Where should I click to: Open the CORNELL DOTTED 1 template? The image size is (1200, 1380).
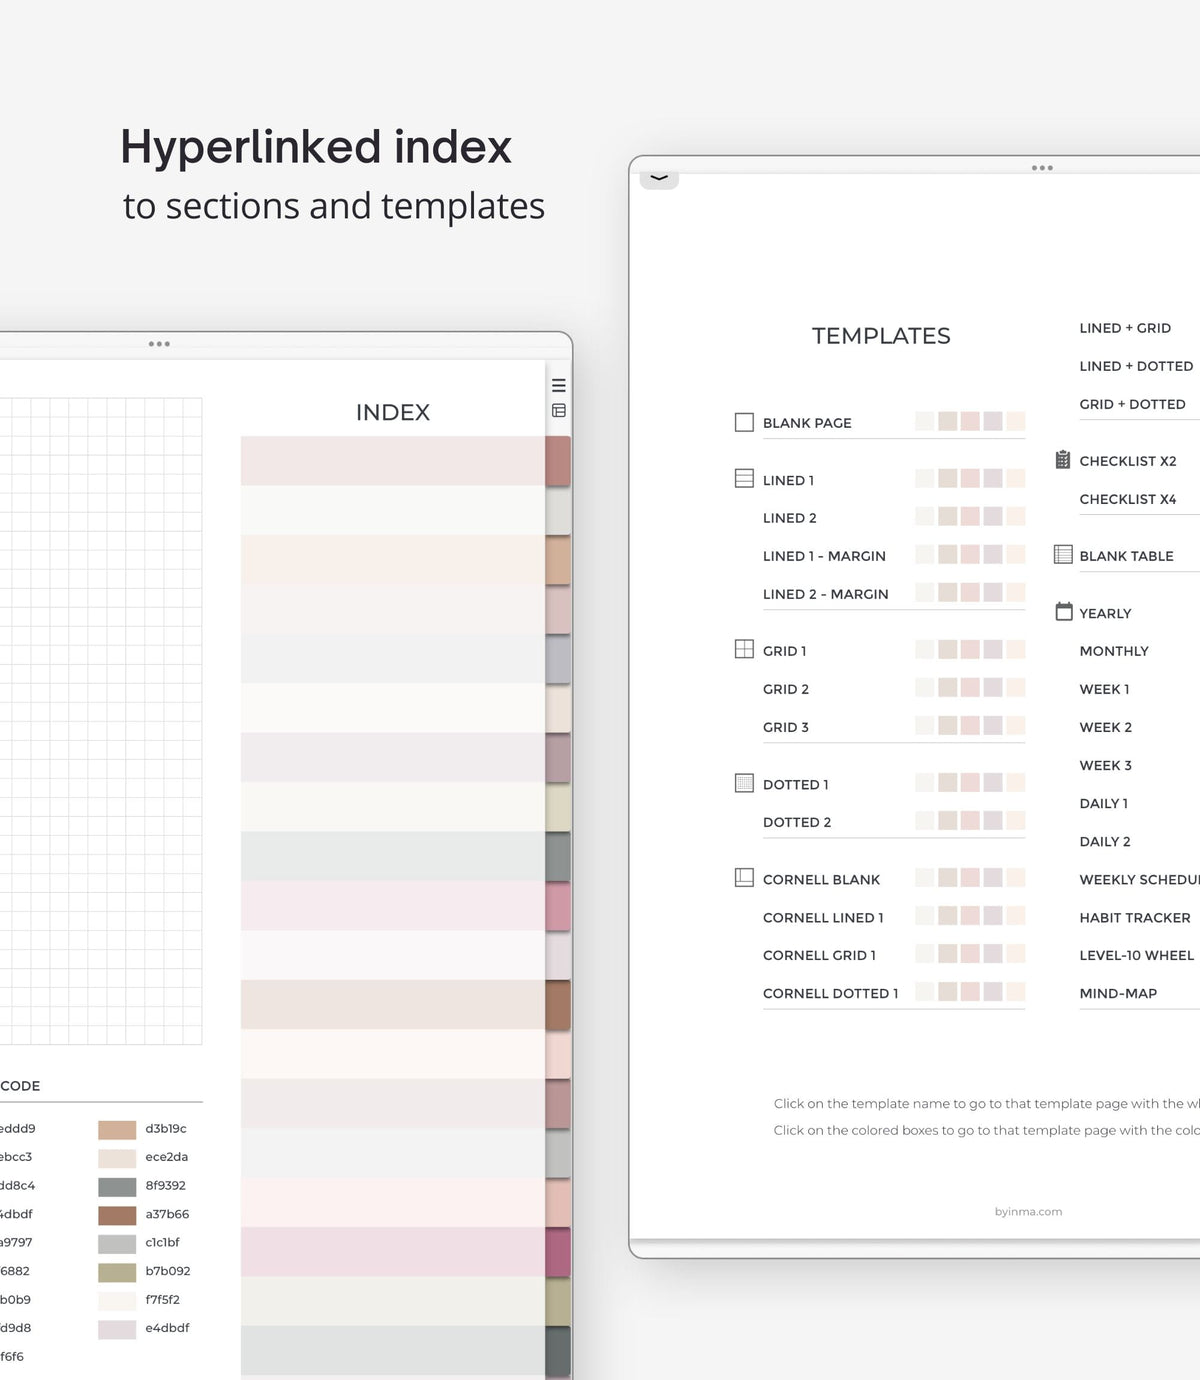tap(831, 993)
